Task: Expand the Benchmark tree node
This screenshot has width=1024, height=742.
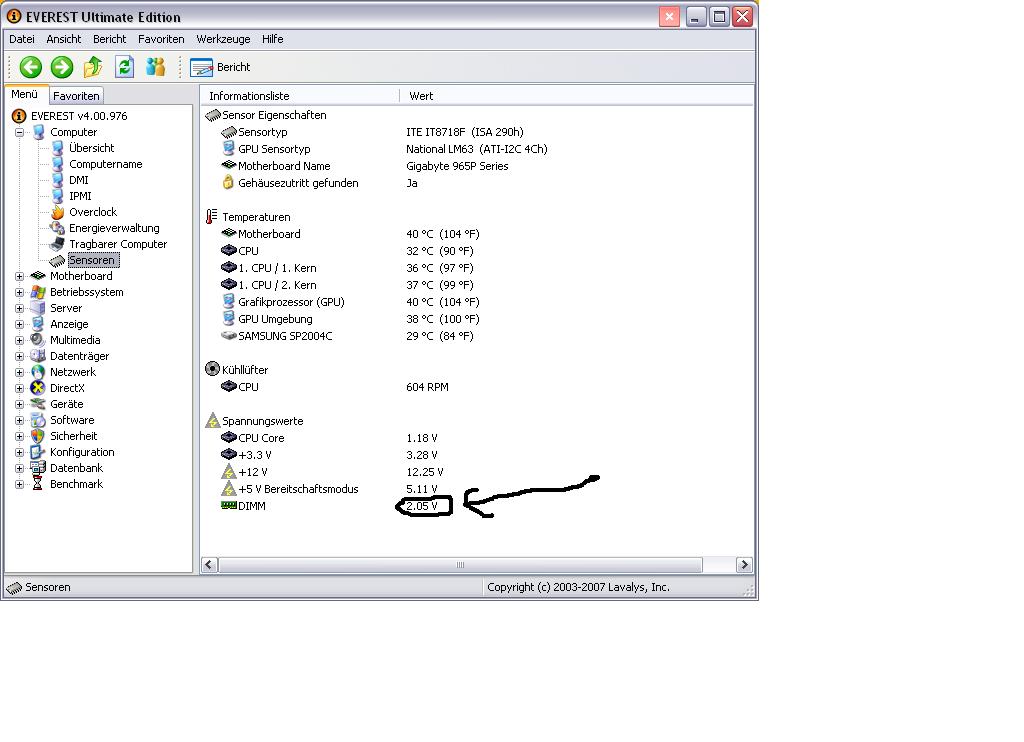Action: [20, 484]
